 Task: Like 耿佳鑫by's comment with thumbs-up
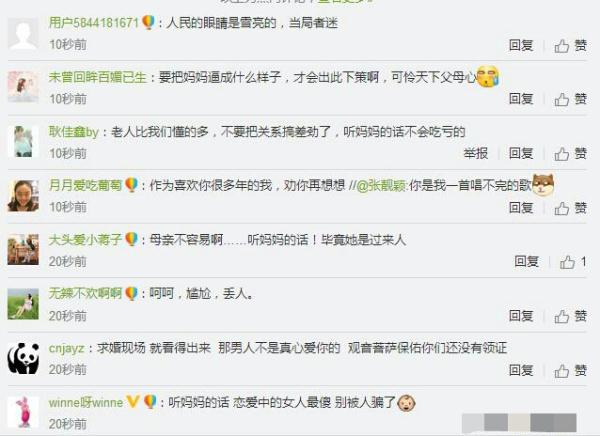click(571, 154)
